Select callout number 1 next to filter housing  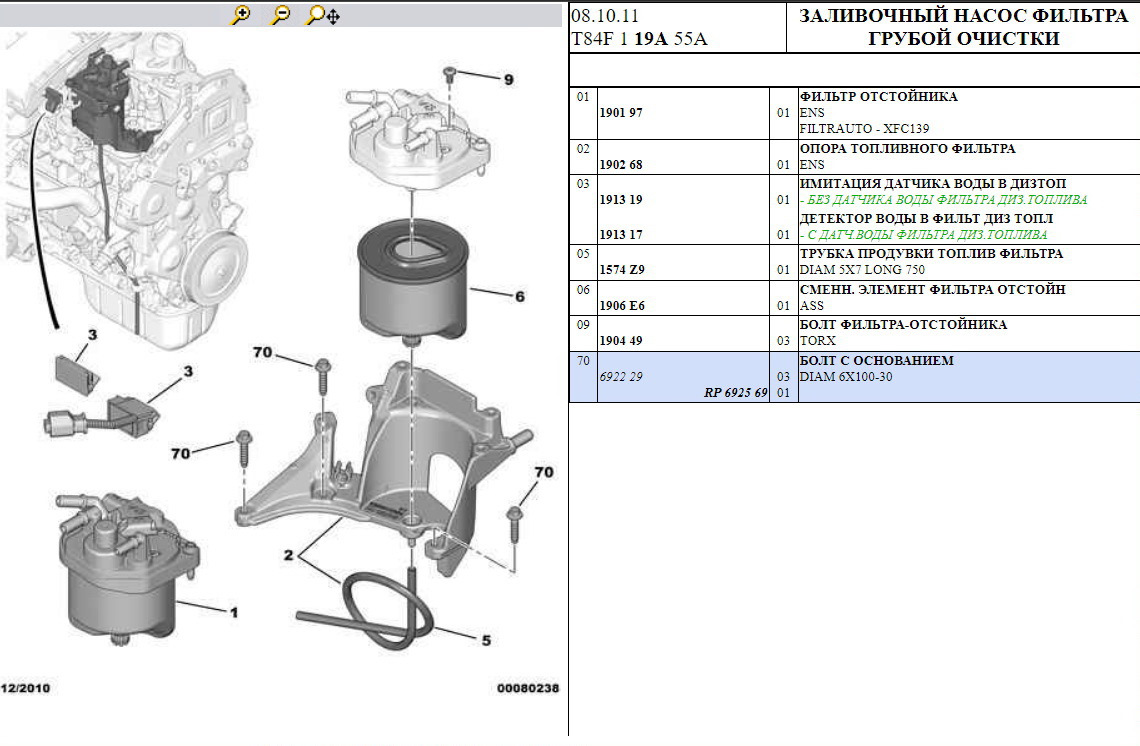click(x=234, y=612)
